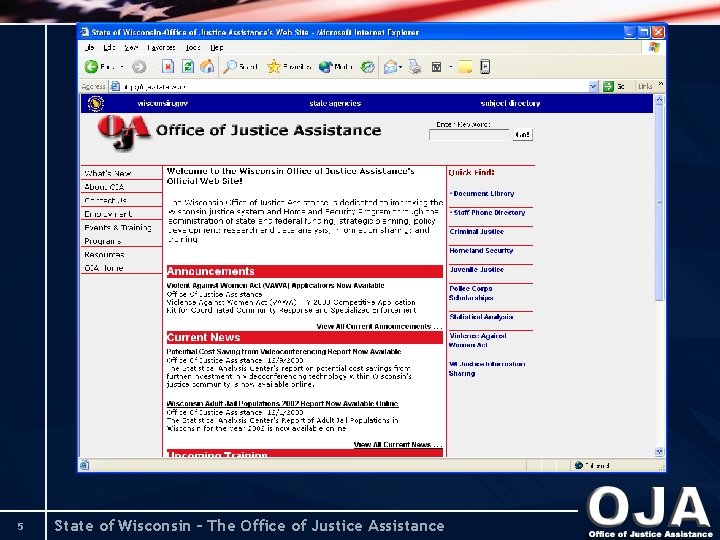Open What's New in the left navigation
Image resolution: width=720 pixels, height=540 pixels.
point(108,173)
